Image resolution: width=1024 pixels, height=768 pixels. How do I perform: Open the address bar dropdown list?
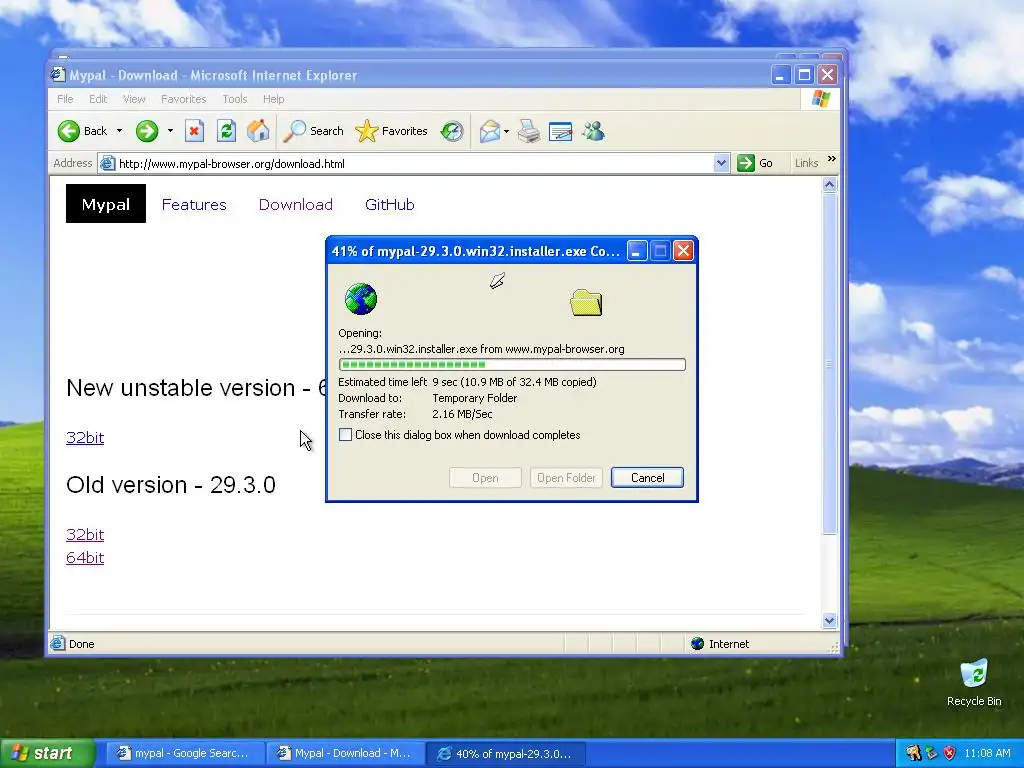click(721, 163)
